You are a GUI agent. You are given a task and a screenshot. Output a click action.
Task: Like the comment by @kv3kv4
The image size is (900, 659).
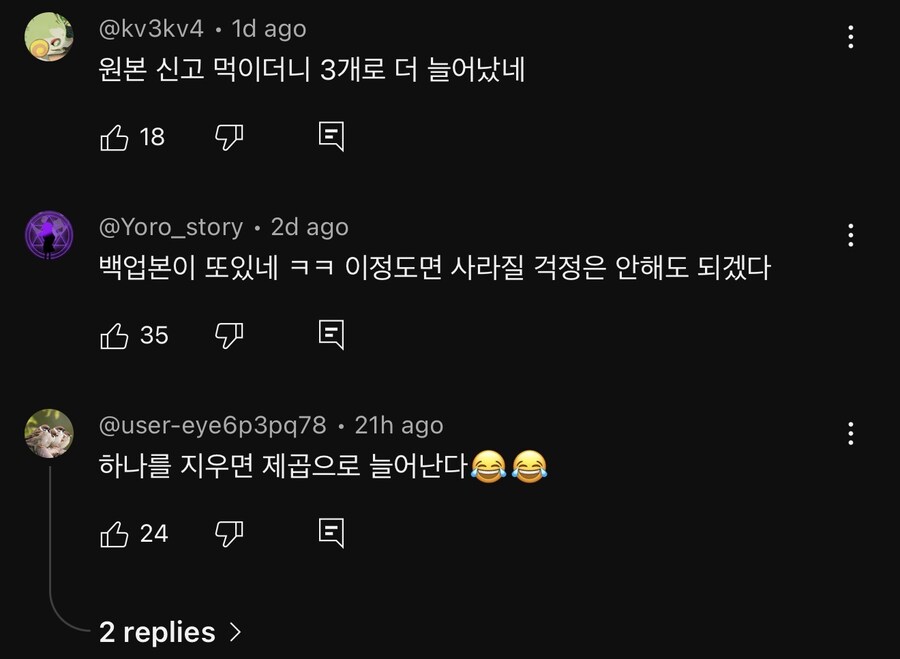point(115,137)
